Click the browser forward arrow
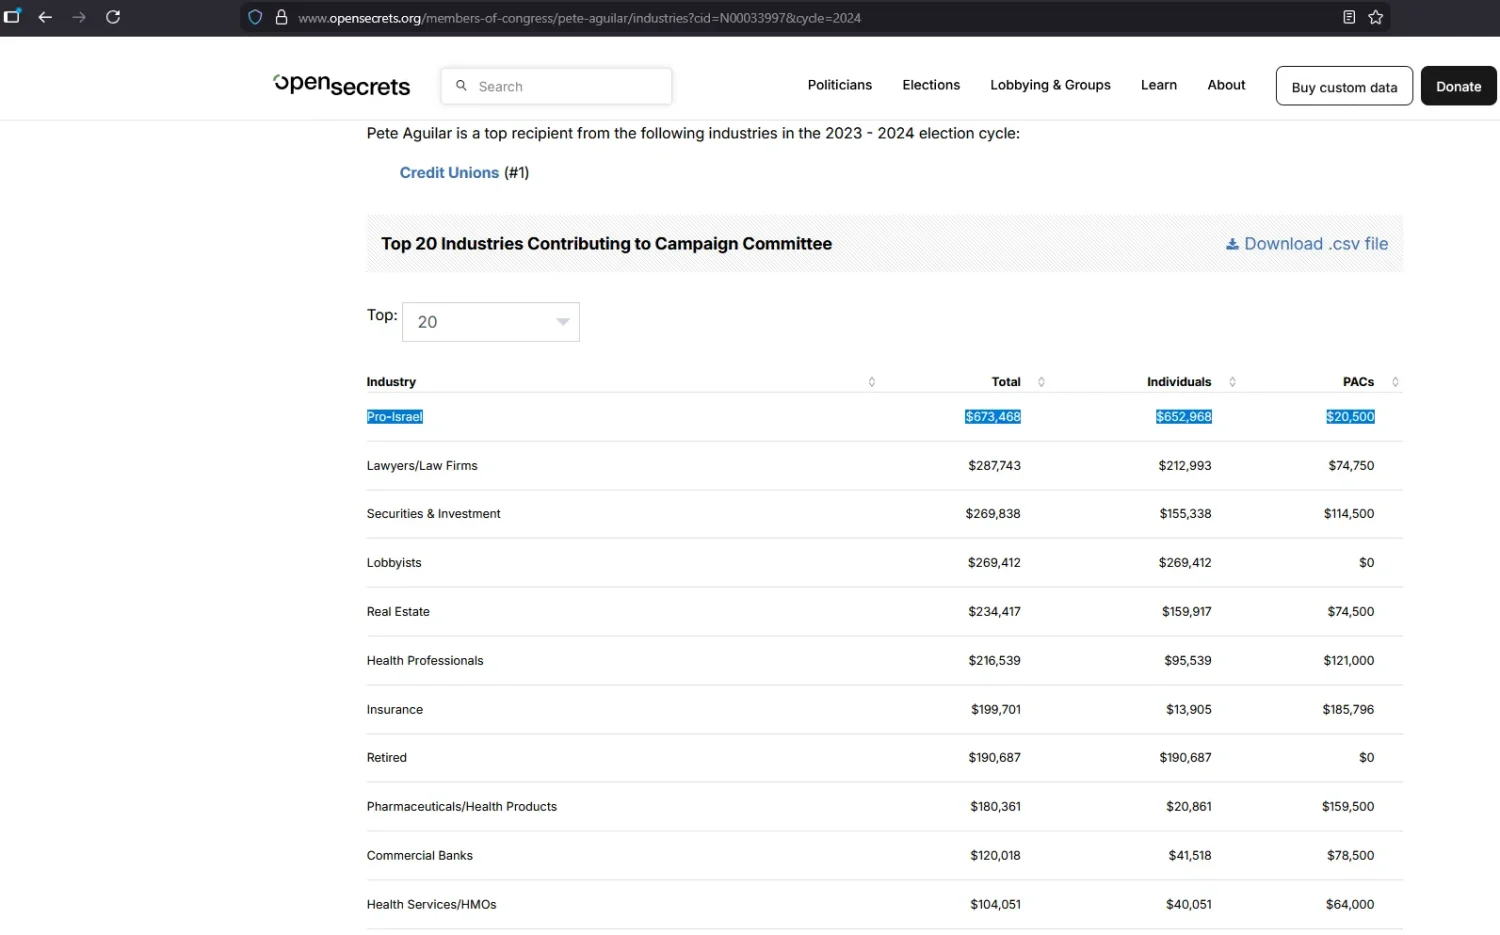Viewport: 1500px width, 935px height. 79,17
